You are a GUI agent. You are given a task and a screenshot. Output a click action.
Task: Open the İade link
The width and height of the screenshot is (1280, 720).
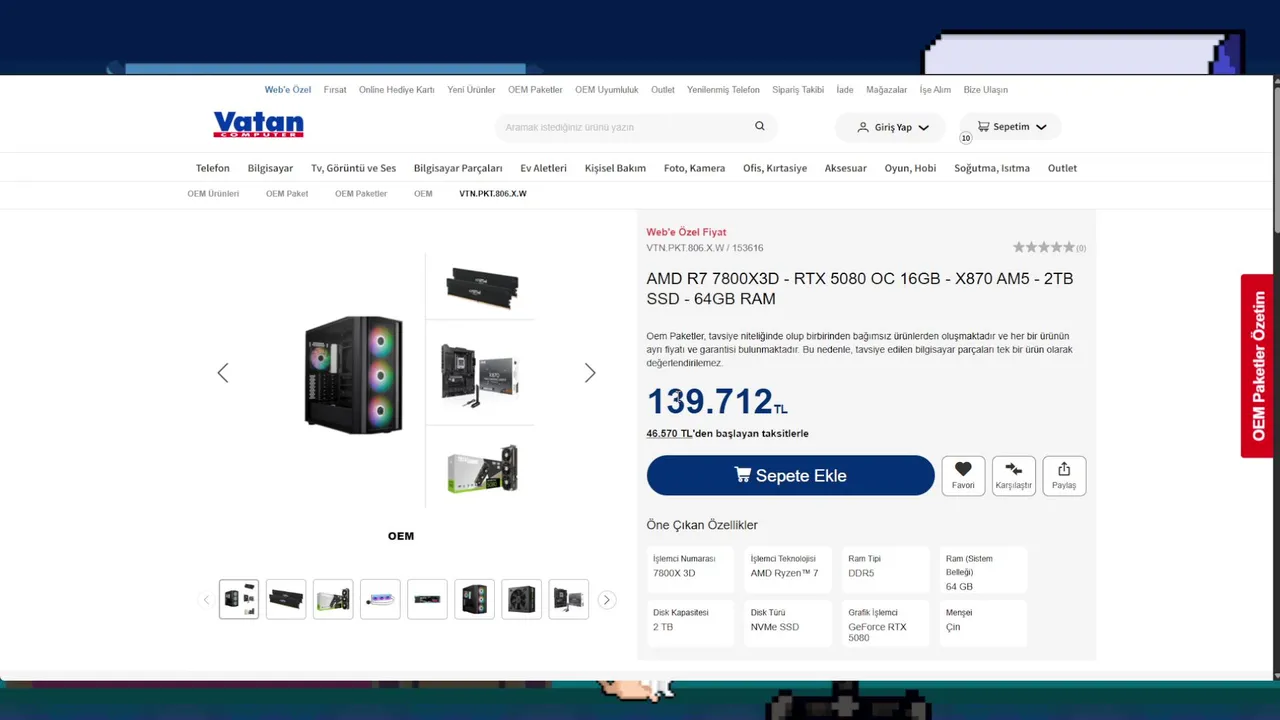(845, 90)
